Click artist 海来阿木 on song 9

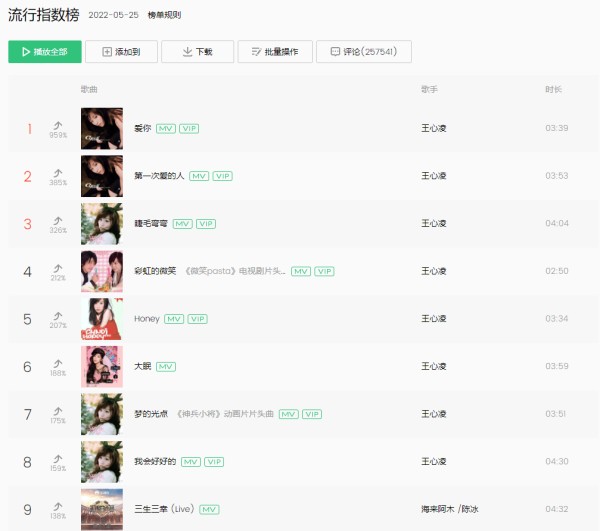[x=437, y=509]
